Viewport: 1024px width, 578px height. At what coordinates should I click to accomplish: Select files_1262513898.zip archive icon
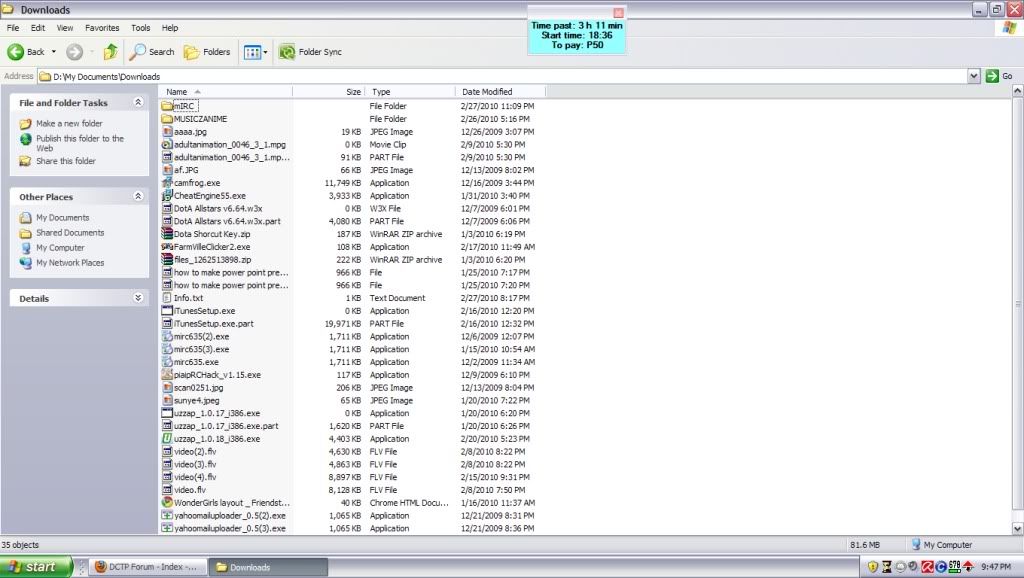pos(167,259)
